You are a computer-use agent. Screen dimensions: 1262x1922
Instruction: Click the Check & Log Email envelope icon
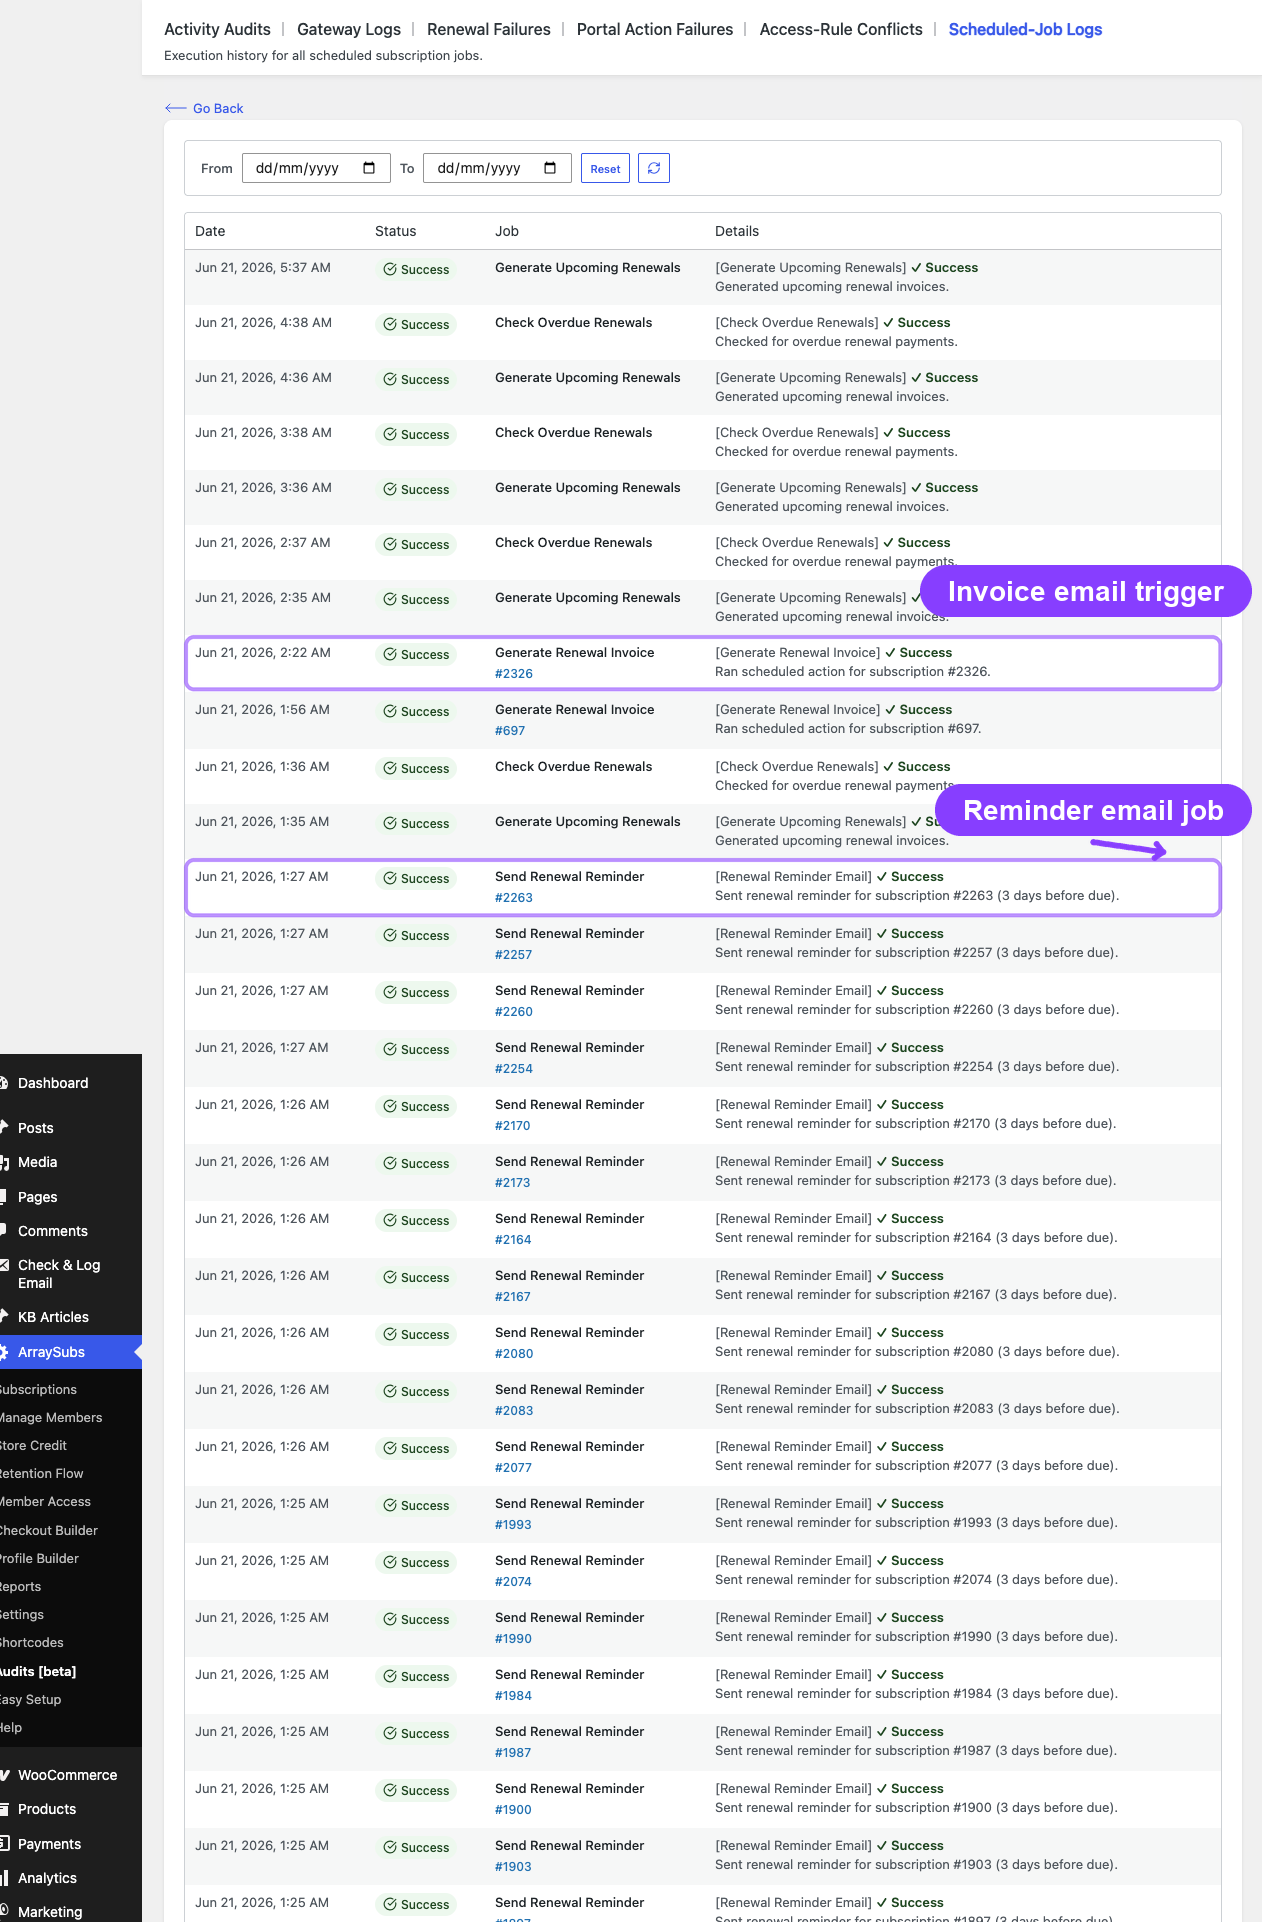tap(4, 1265)
